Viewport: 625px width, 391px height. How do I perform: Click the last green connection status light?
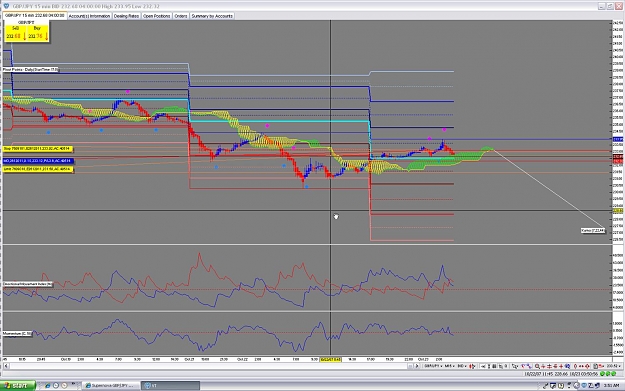coord(613,374)
